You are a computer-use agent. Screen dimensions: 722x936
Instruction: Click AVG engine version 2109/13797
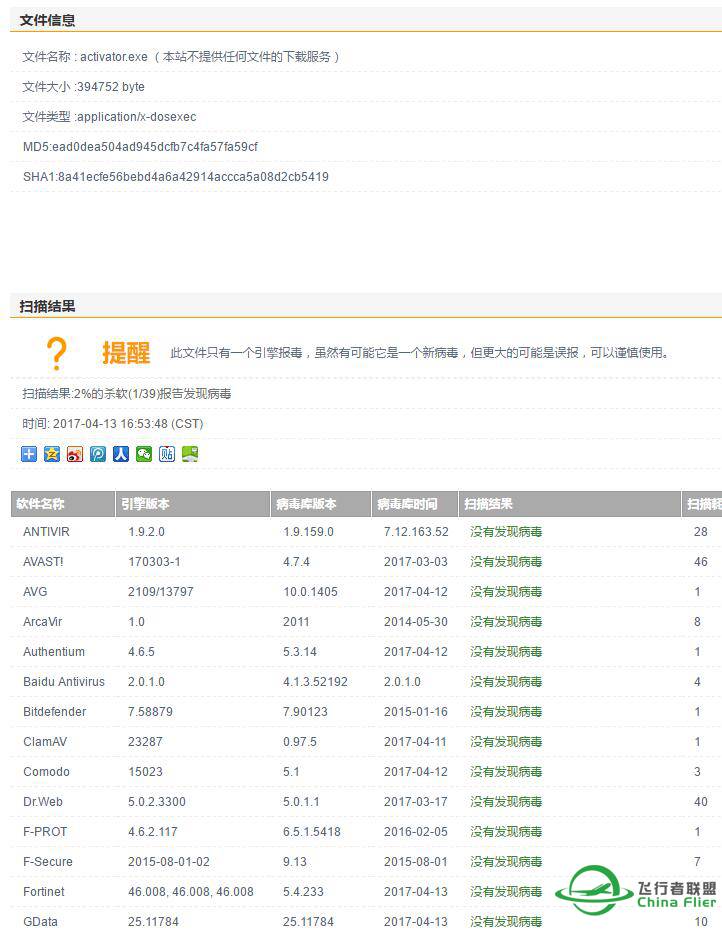tap(161, 592)
